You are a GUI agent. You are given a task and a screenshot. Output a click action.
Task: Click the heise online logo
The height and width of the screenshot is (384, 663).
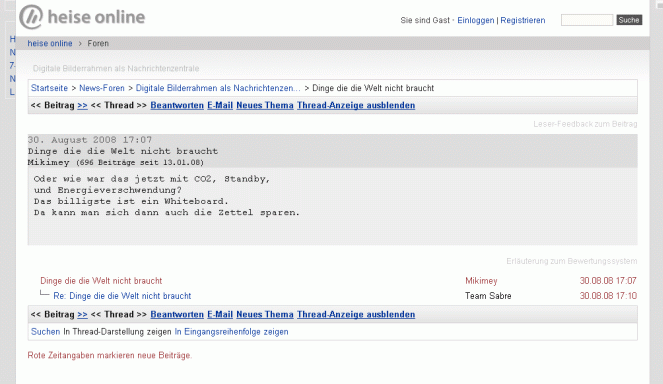click(82, 17)
